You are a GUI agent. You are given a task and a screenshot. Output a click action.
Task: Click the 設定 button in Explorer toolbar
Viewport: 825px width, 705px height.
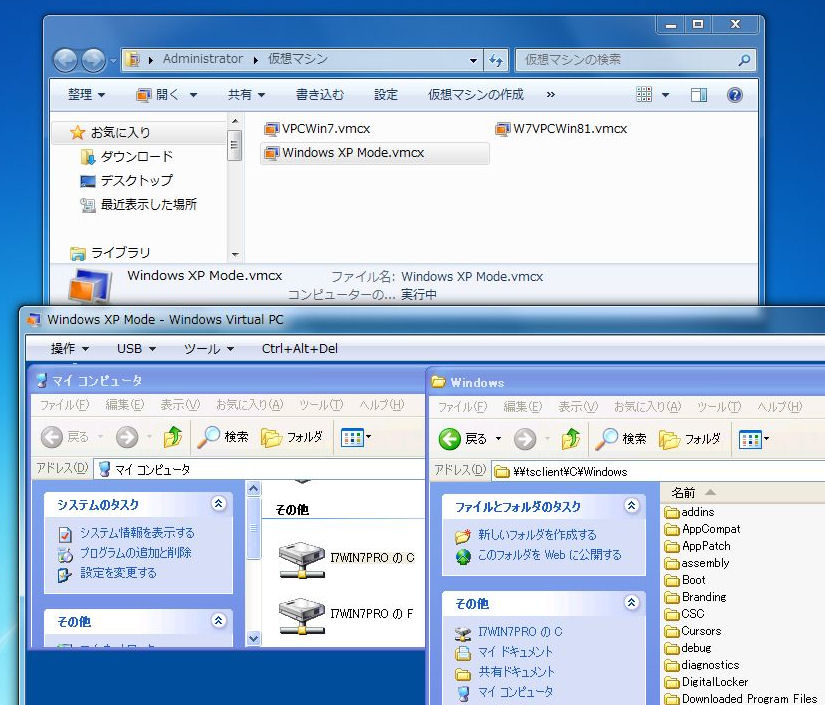[x=386, y=95]
